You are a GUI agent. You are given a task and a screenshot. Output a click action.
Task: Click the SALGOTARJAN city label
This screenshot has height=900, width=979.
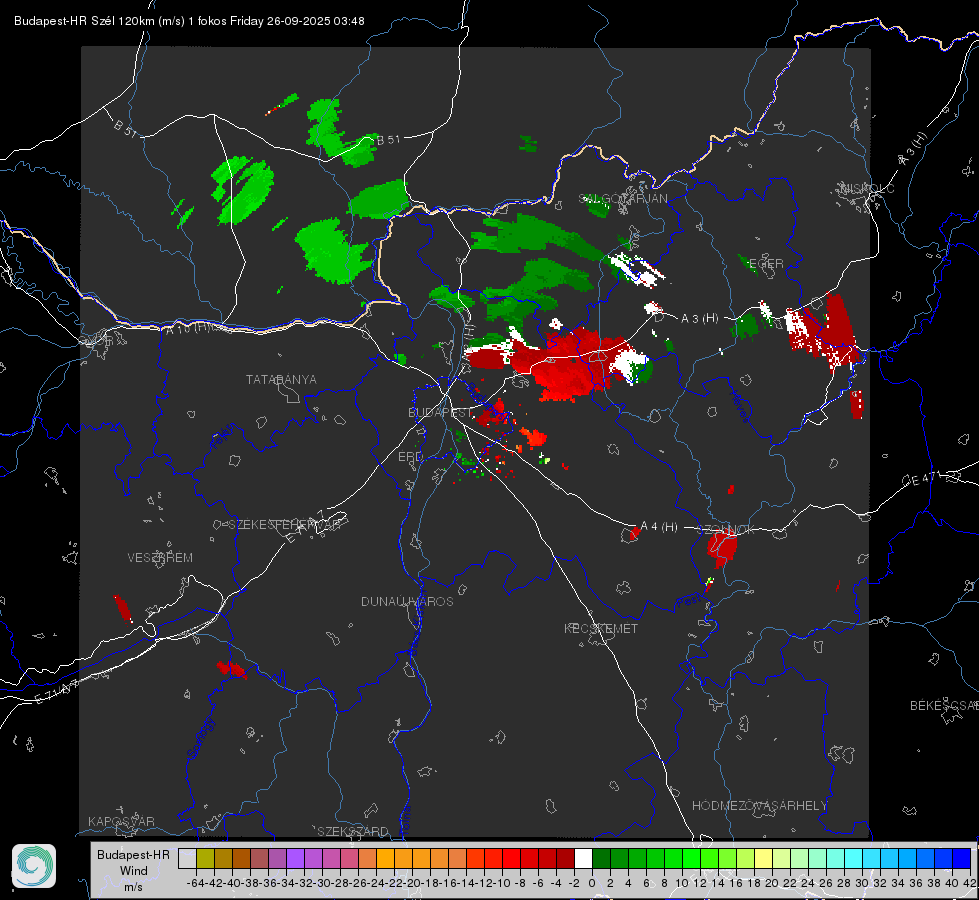tap(623, 199)
